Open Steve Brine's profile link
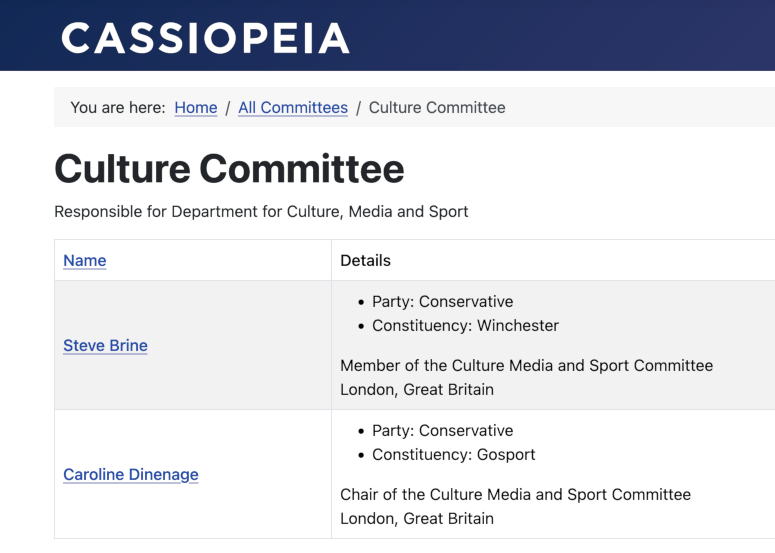Screen dimensions: 775x553 (x=105, y=346)
